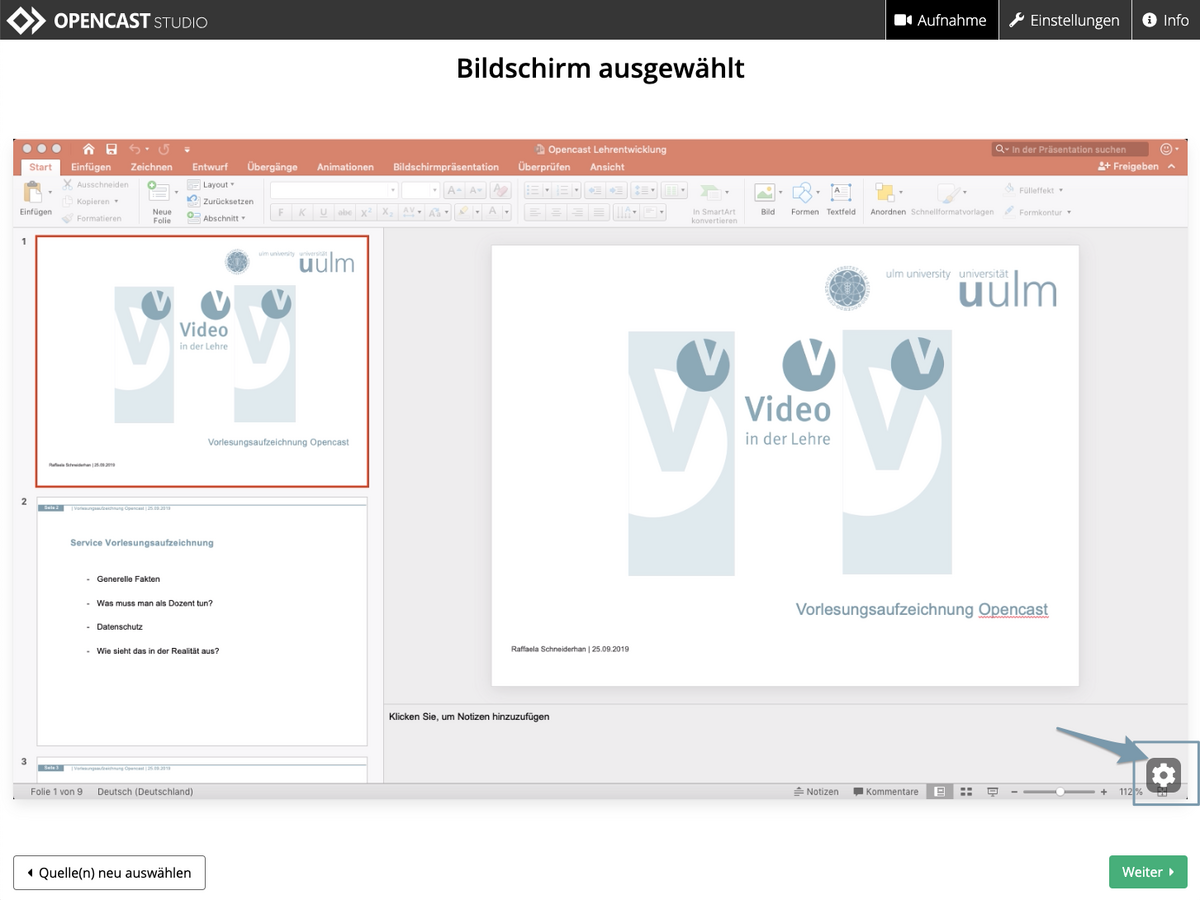Viewport: 1200px width, 900px height.
Task: Toggle the Kommentare pane in status bar
Action: click(886, 791)
